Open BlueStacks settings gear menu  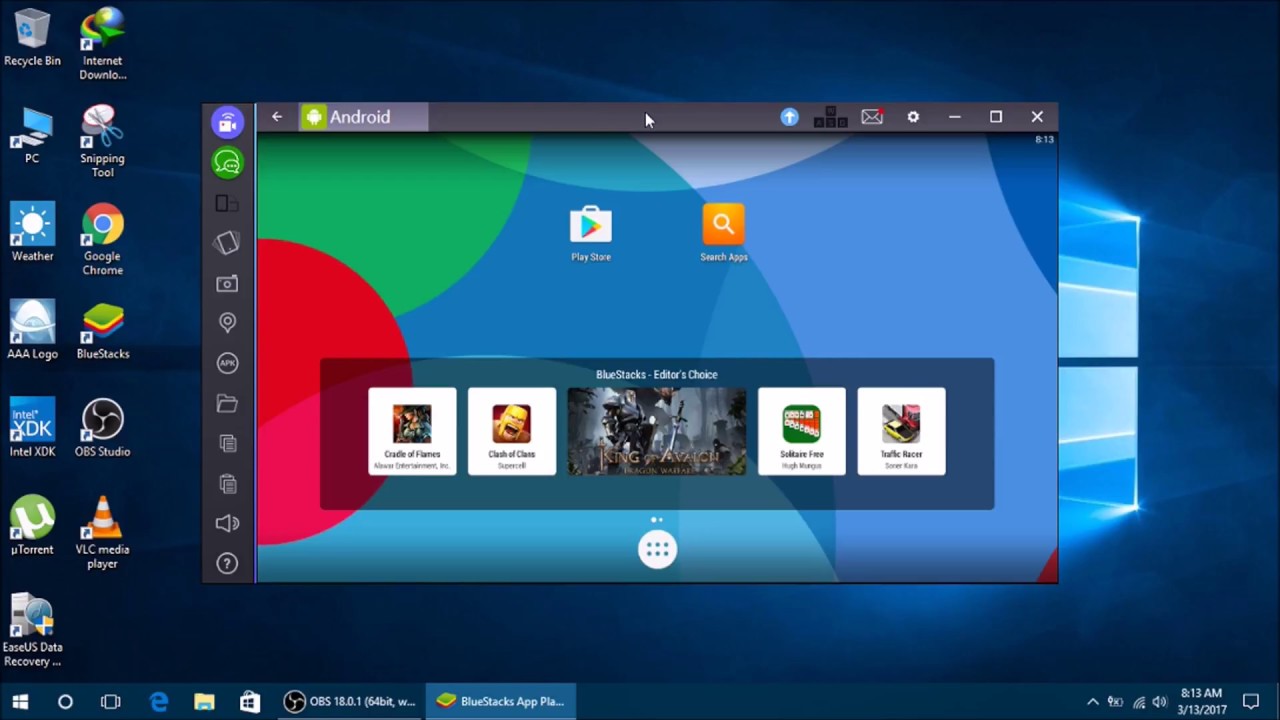[x=913, y=117]
